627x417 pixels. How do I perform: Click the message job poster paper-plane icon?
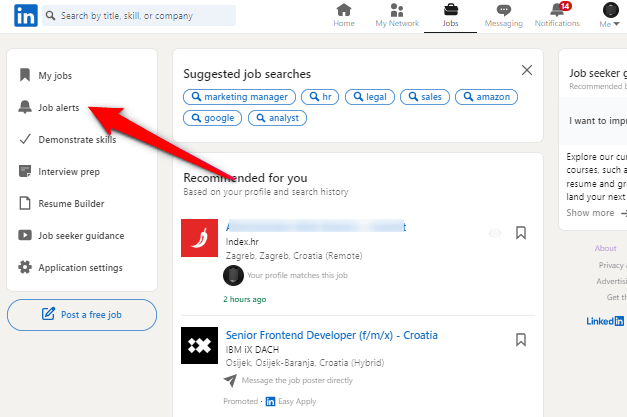click(230, 380)
